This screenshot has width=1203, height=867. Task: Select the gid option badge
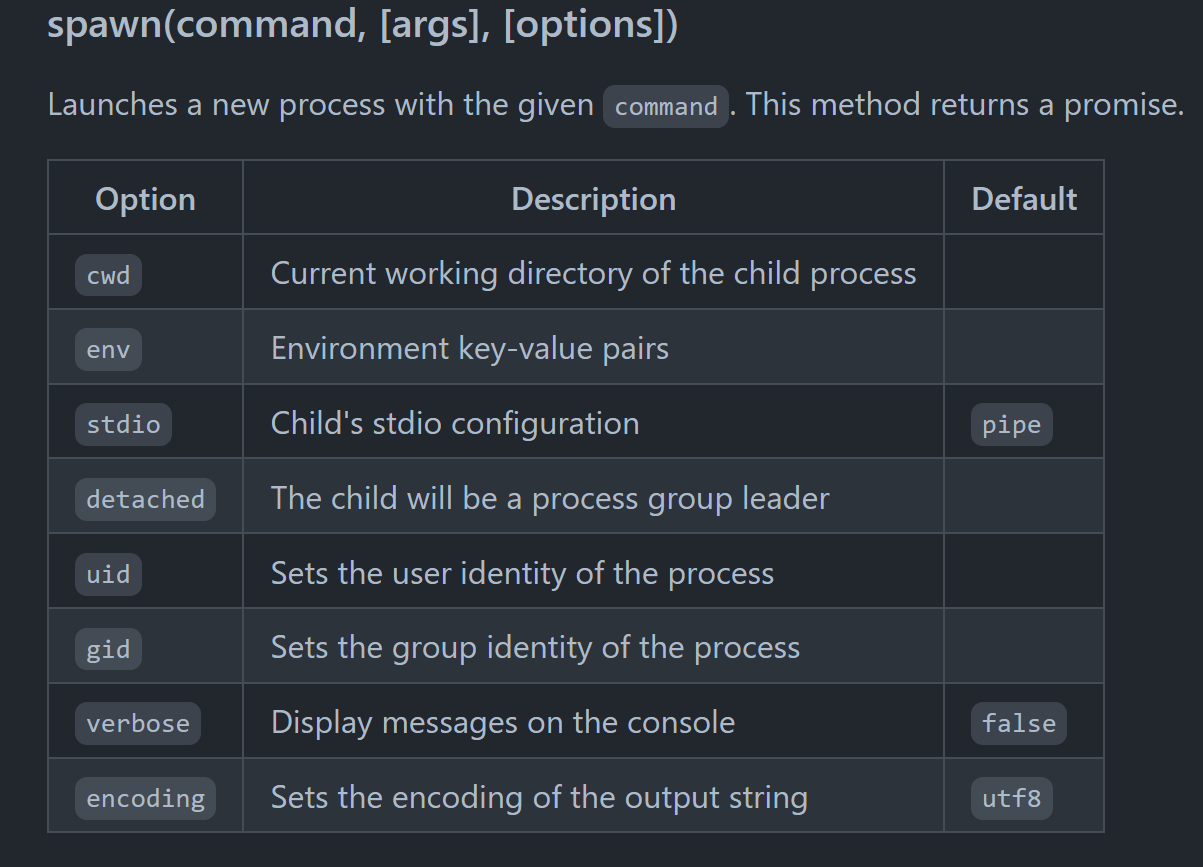[x=108, y=649]
